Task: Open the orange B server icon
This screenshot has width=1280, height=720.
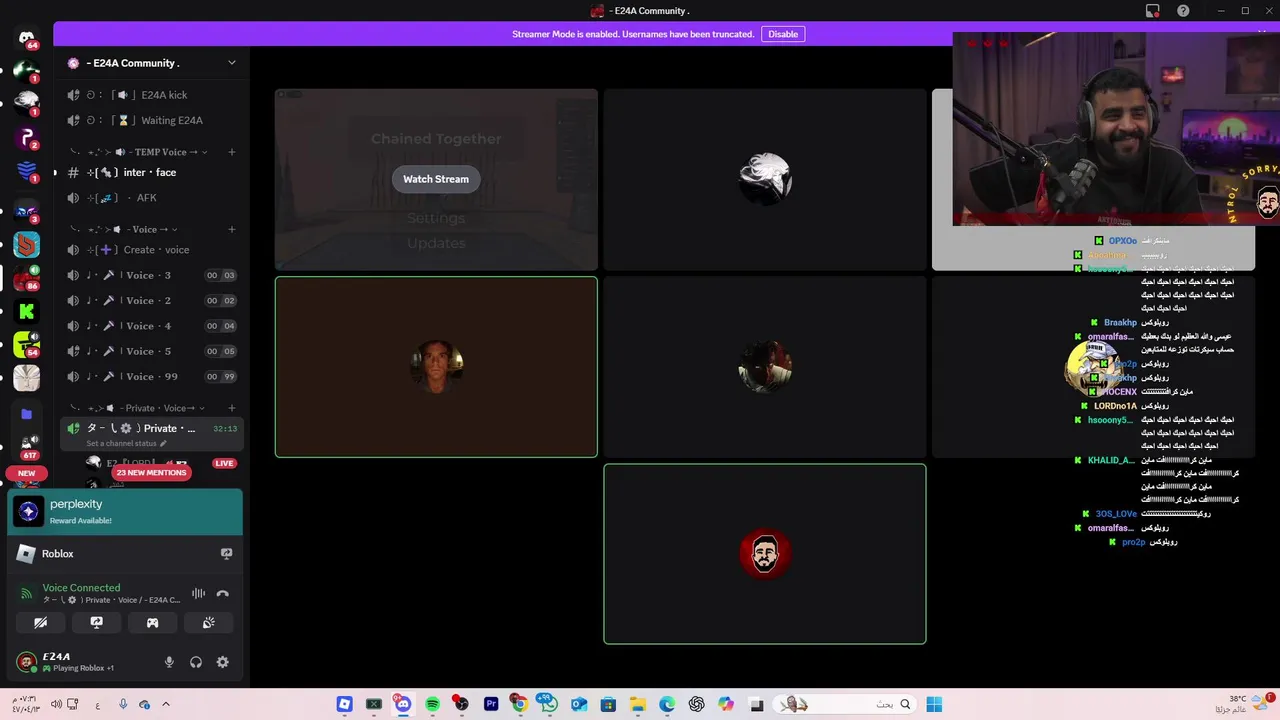Action: coord(27,244)
